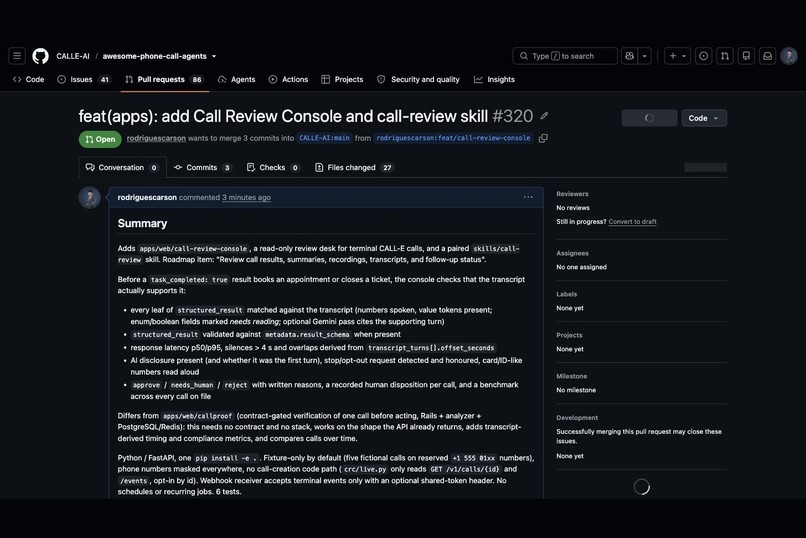
Task: Click the green Open status badge
Action: coord(100,139)
